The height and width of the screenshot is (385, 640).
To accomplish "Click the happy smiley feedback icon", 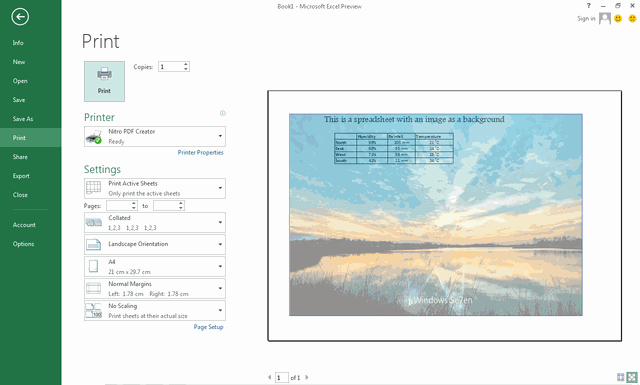I will pos(618,18).
